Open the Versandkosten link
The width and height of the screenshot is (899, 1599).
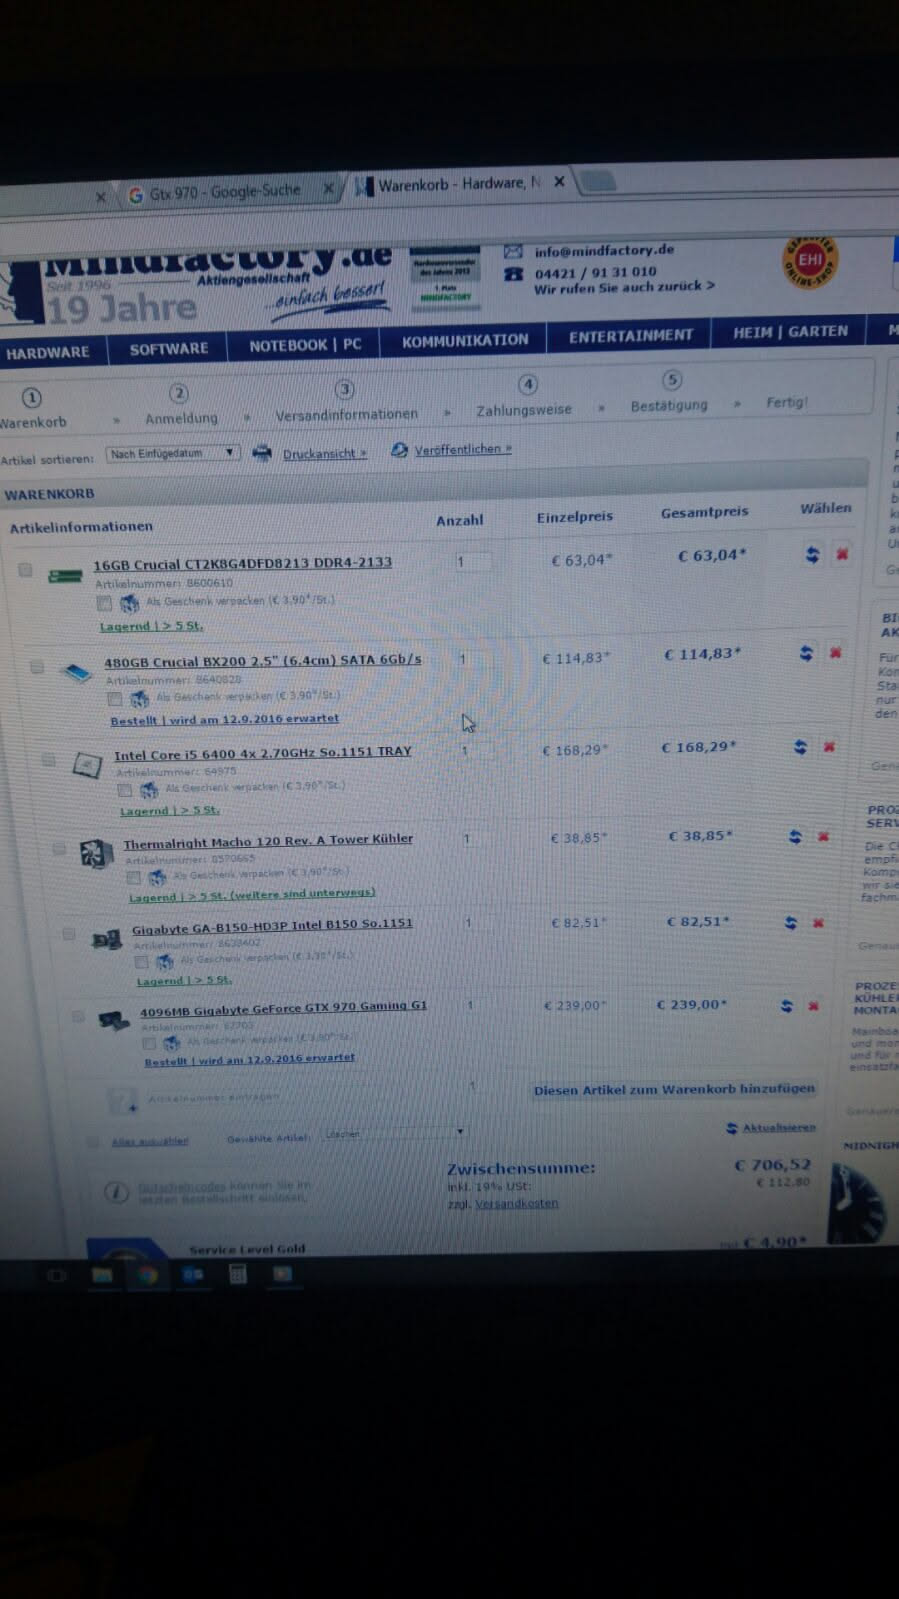click(516, 1203)
